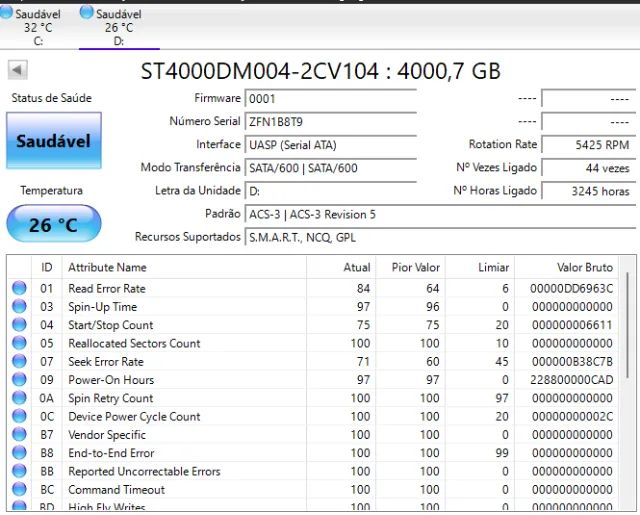Click the Firmware field 0001
This screenshot has height=515, width=640.
(x=331, y=99)
